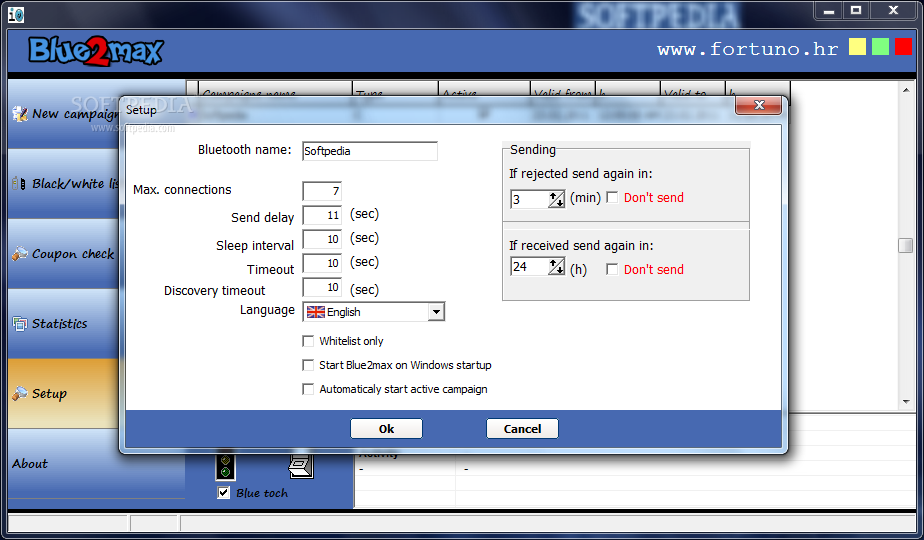Toggle Automaticaly start active campaign

(308, 389)
